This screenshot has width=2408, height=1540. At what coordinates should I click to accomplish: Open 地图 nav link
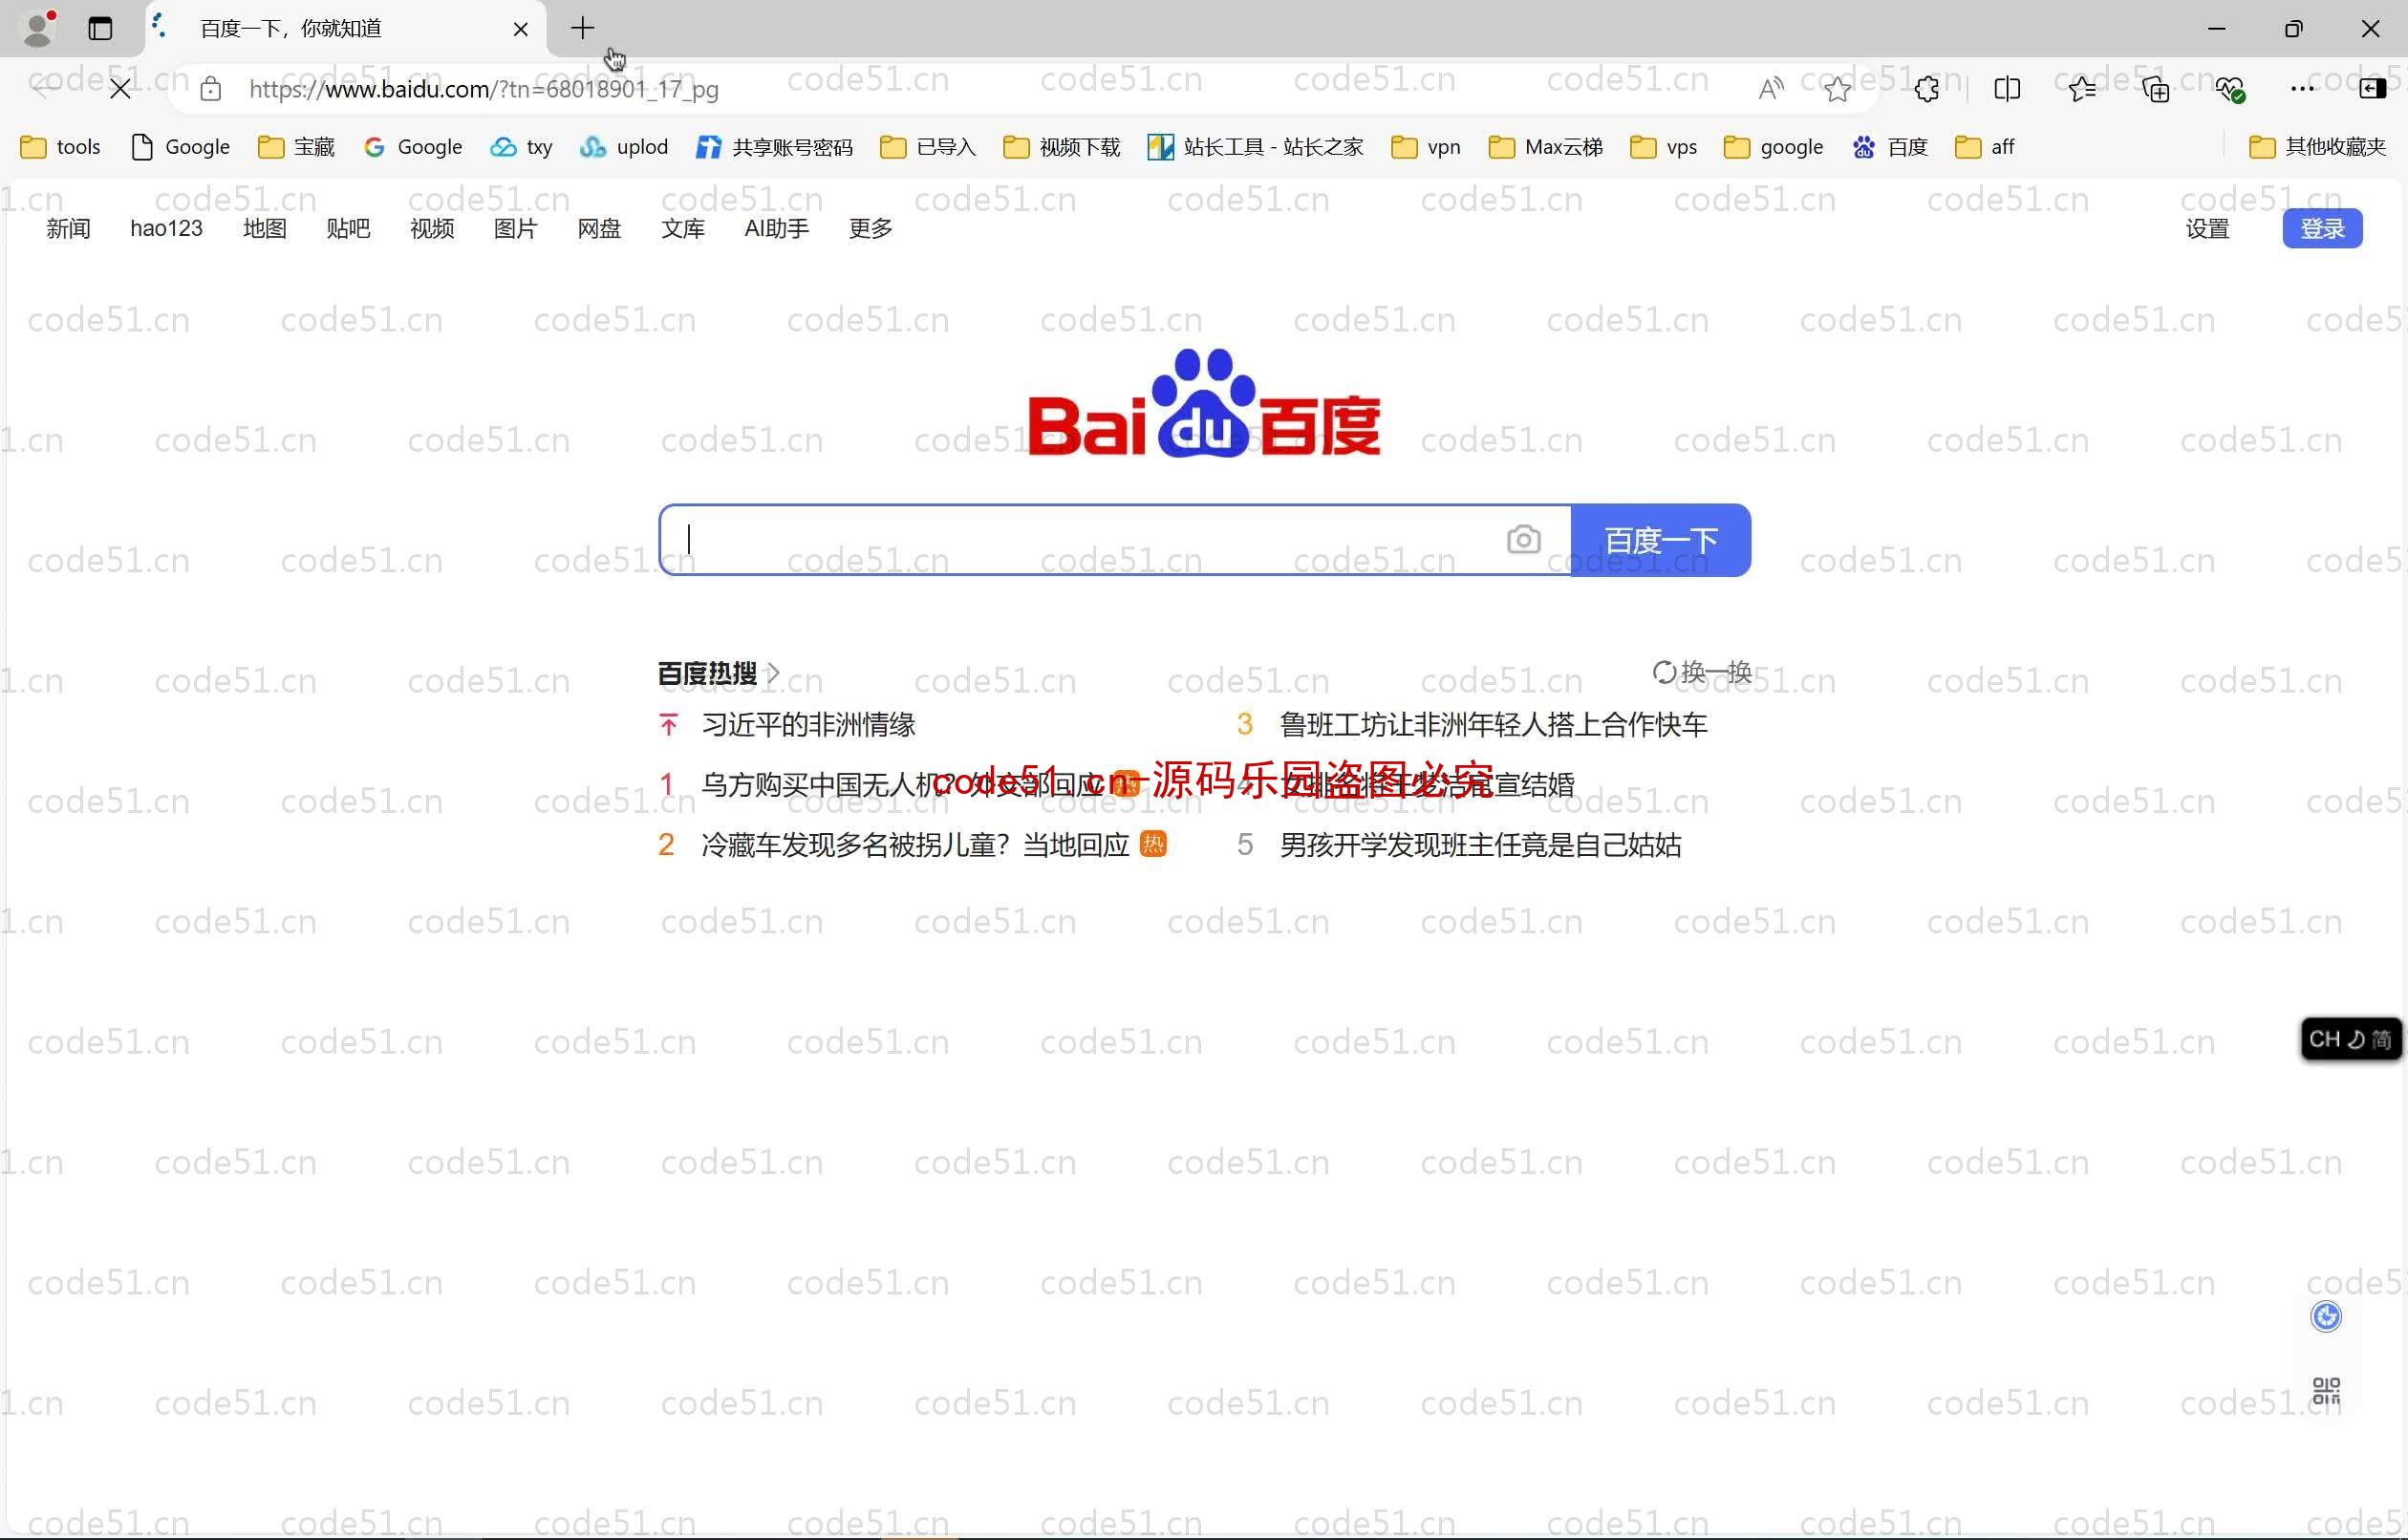point(265,229)
